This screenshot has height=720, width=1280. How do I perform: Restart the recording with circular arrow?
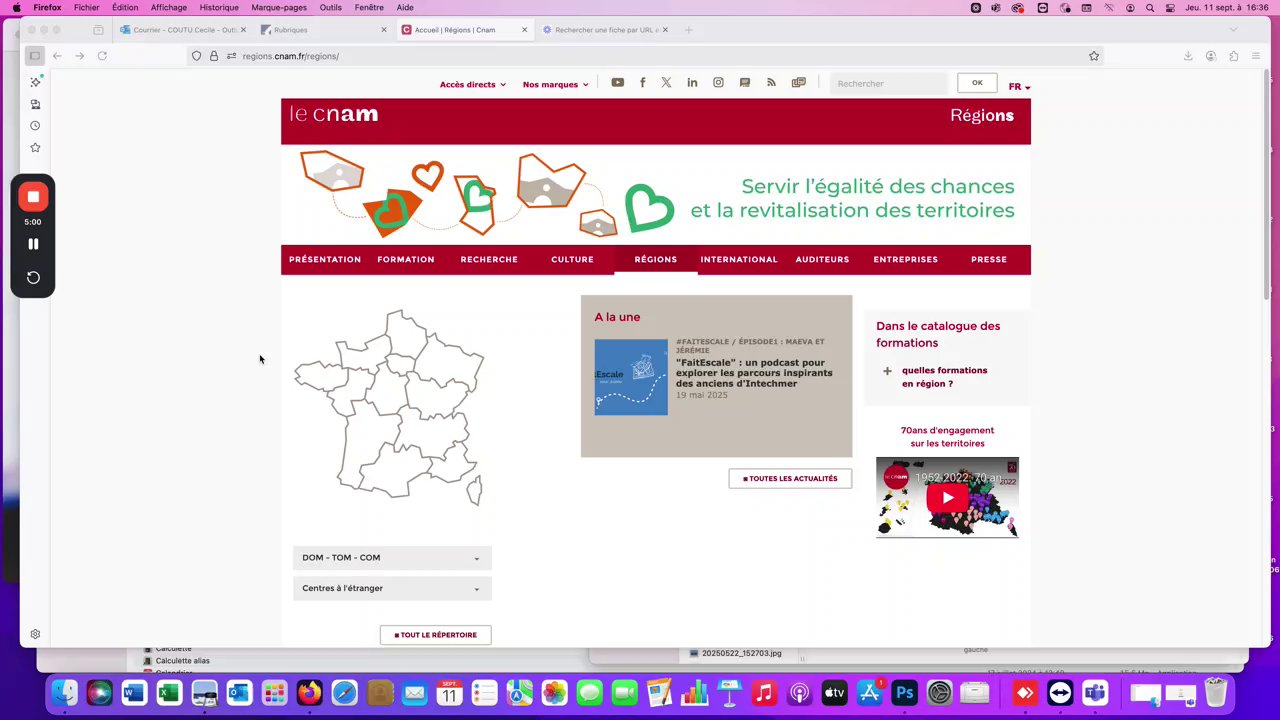pyautogui.click(x=33, y=277)
